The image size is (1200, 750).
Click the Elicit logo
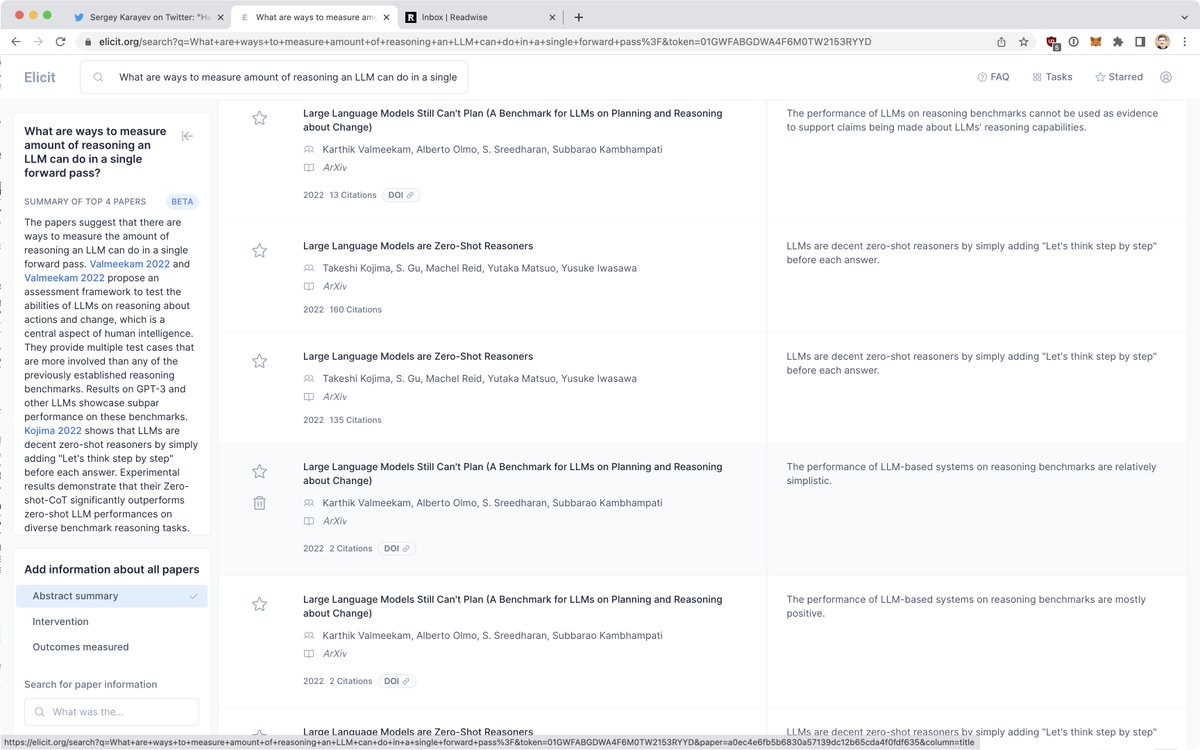point(40,77)
